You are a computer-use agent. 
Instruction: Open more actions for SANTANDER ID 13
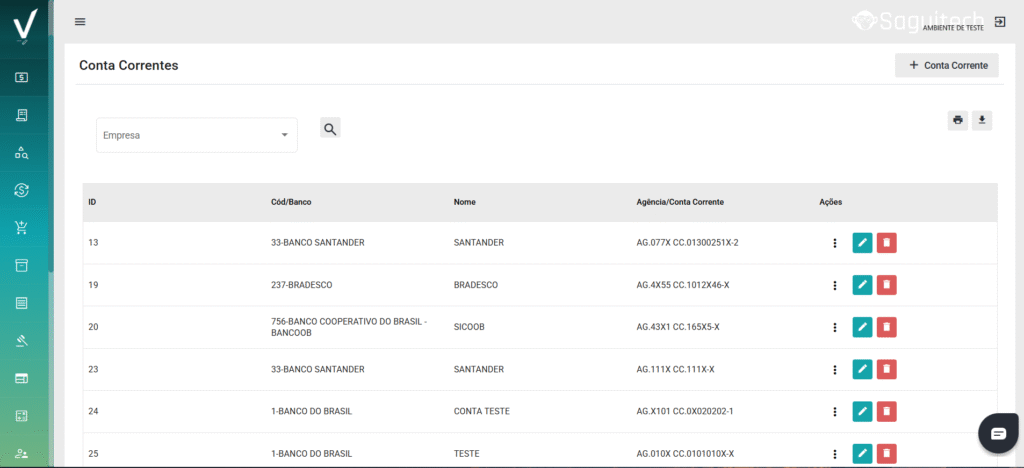tap(835, 243)
